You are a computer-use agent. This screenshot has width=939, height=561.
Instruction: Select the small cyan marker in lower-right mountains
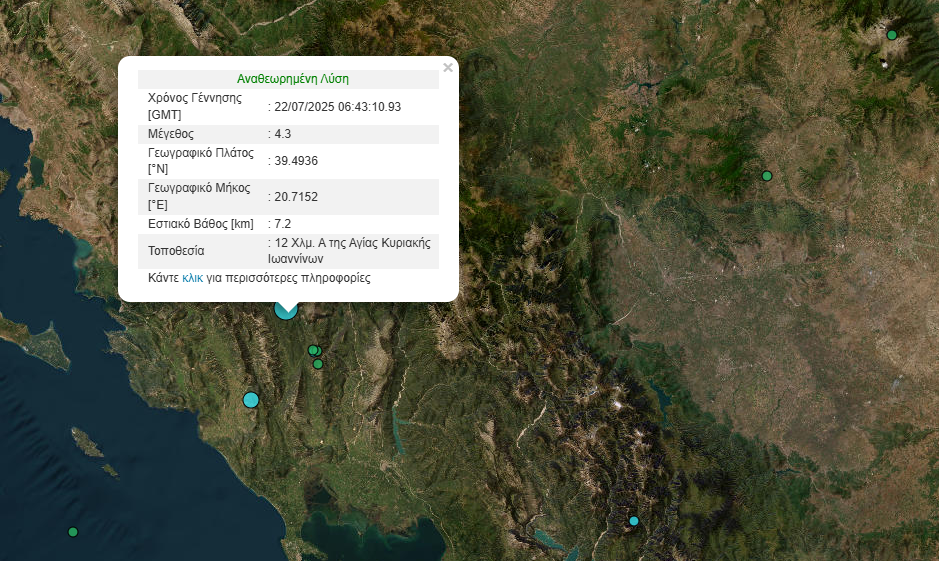tap(633, 521)
